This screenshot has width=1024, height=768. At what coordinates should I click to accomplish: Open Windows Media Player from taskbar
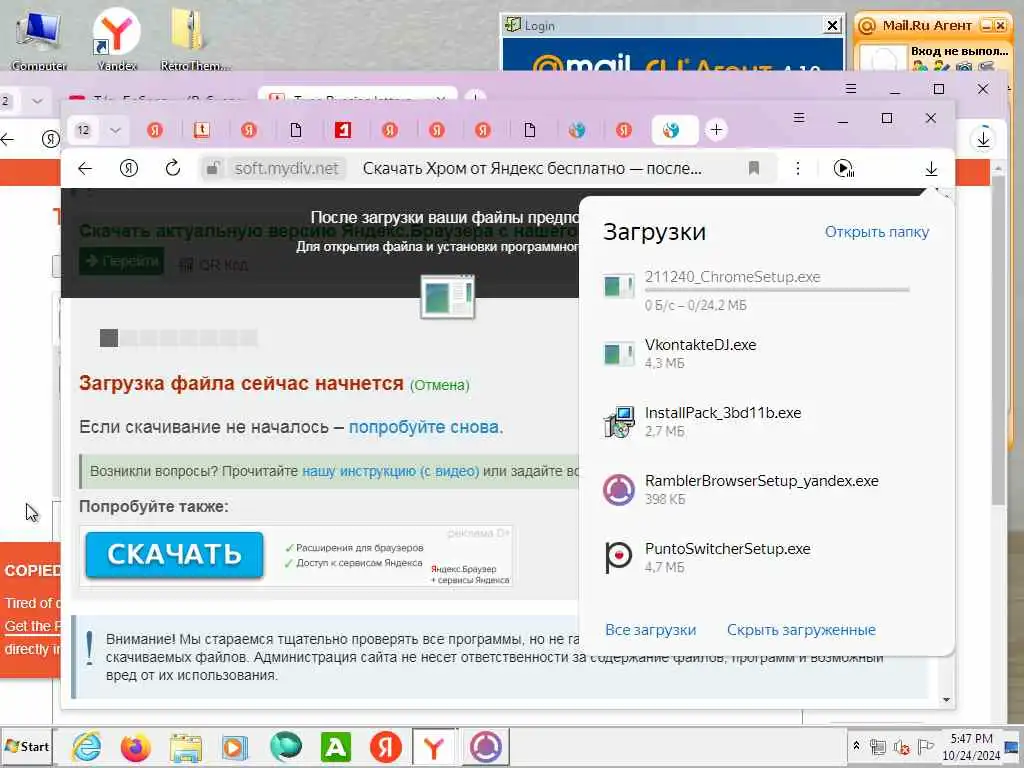pyautogui.click(x=234, y=747)
